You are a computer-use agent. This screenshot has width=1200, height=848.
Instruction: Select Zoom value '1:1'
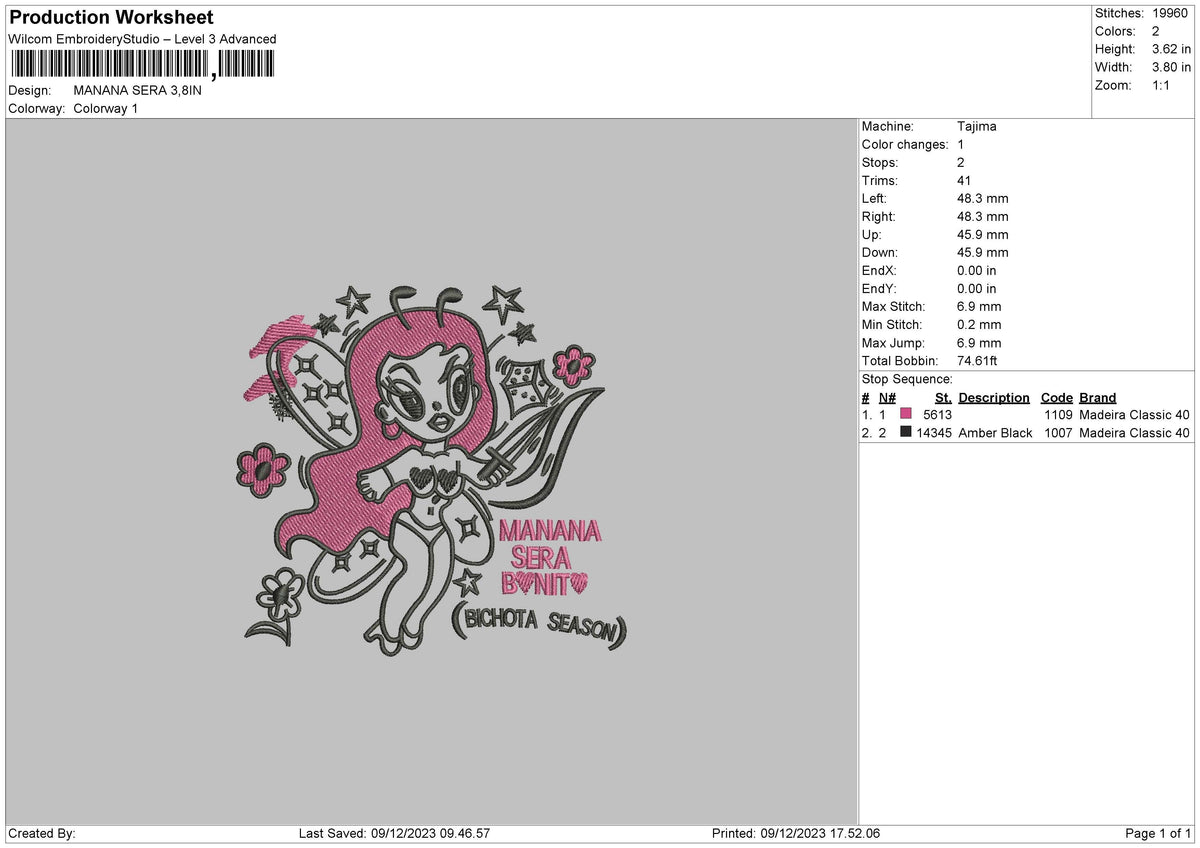[x=1159, y=85]
